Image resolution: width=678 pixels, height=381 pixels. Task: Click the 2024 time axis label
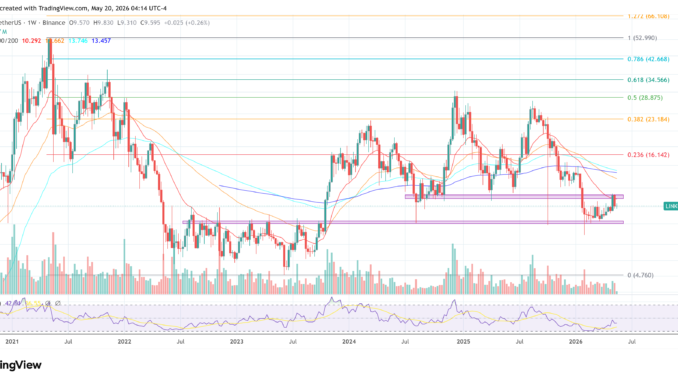pyautogui.click(x=349, y=342)
